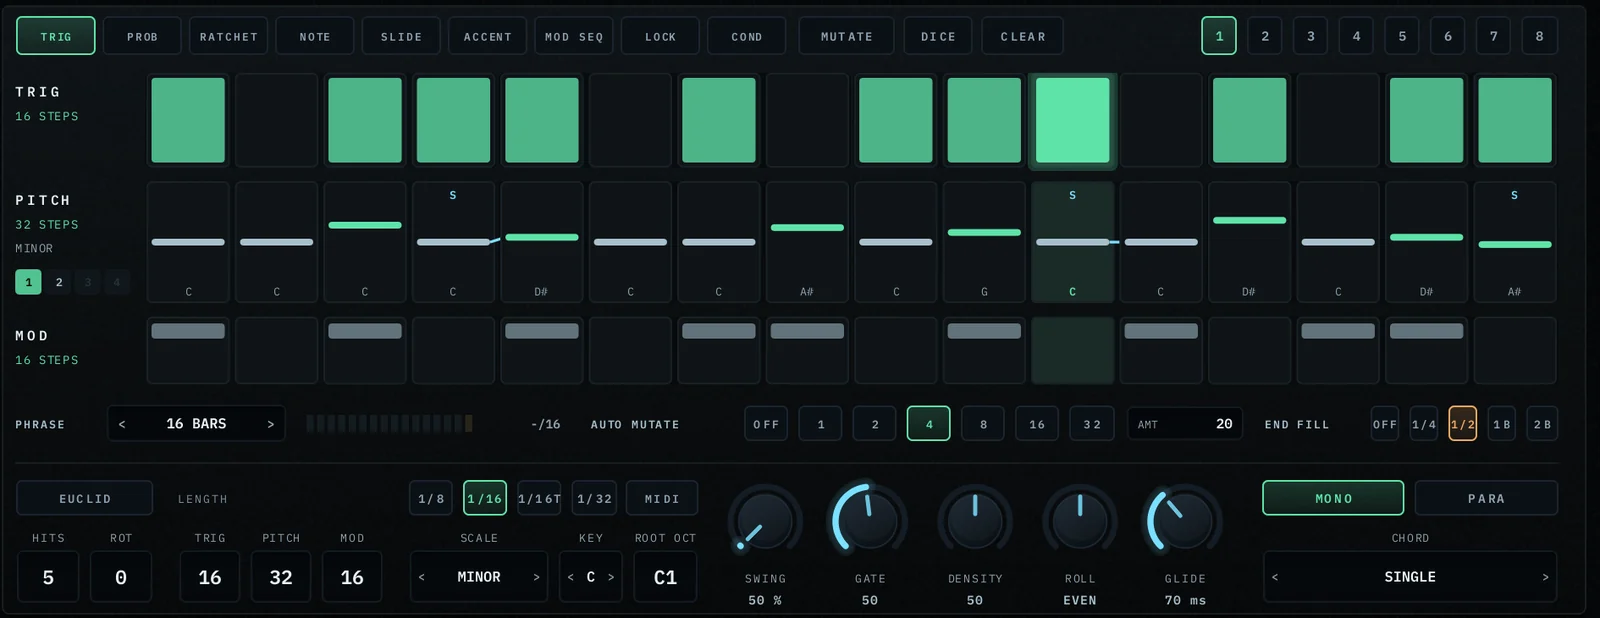Click the 16 BARS phrase value

[x=196, y=424]
